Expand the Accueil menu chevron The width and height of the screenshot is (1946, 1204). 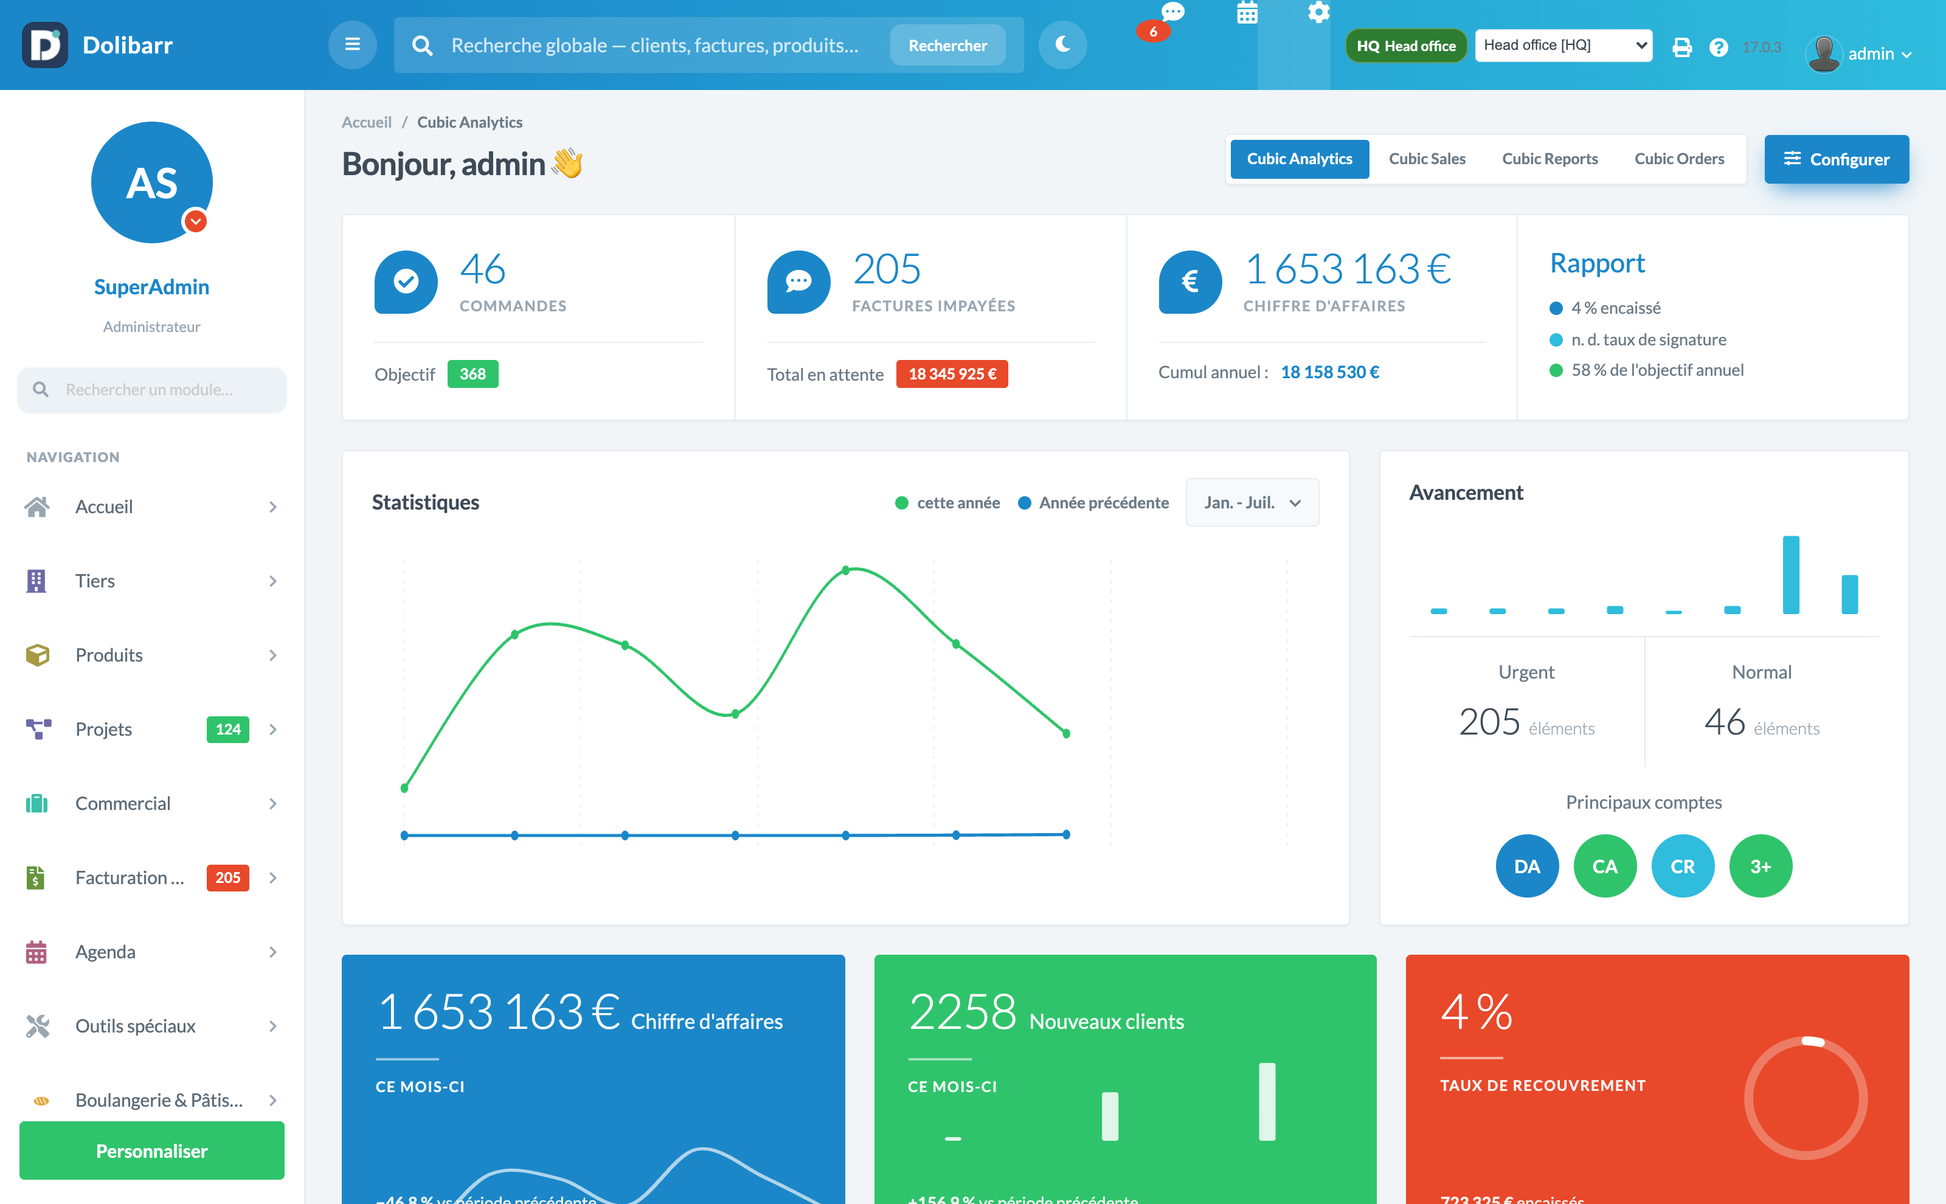pyautogui.click(x=272, y=507)
